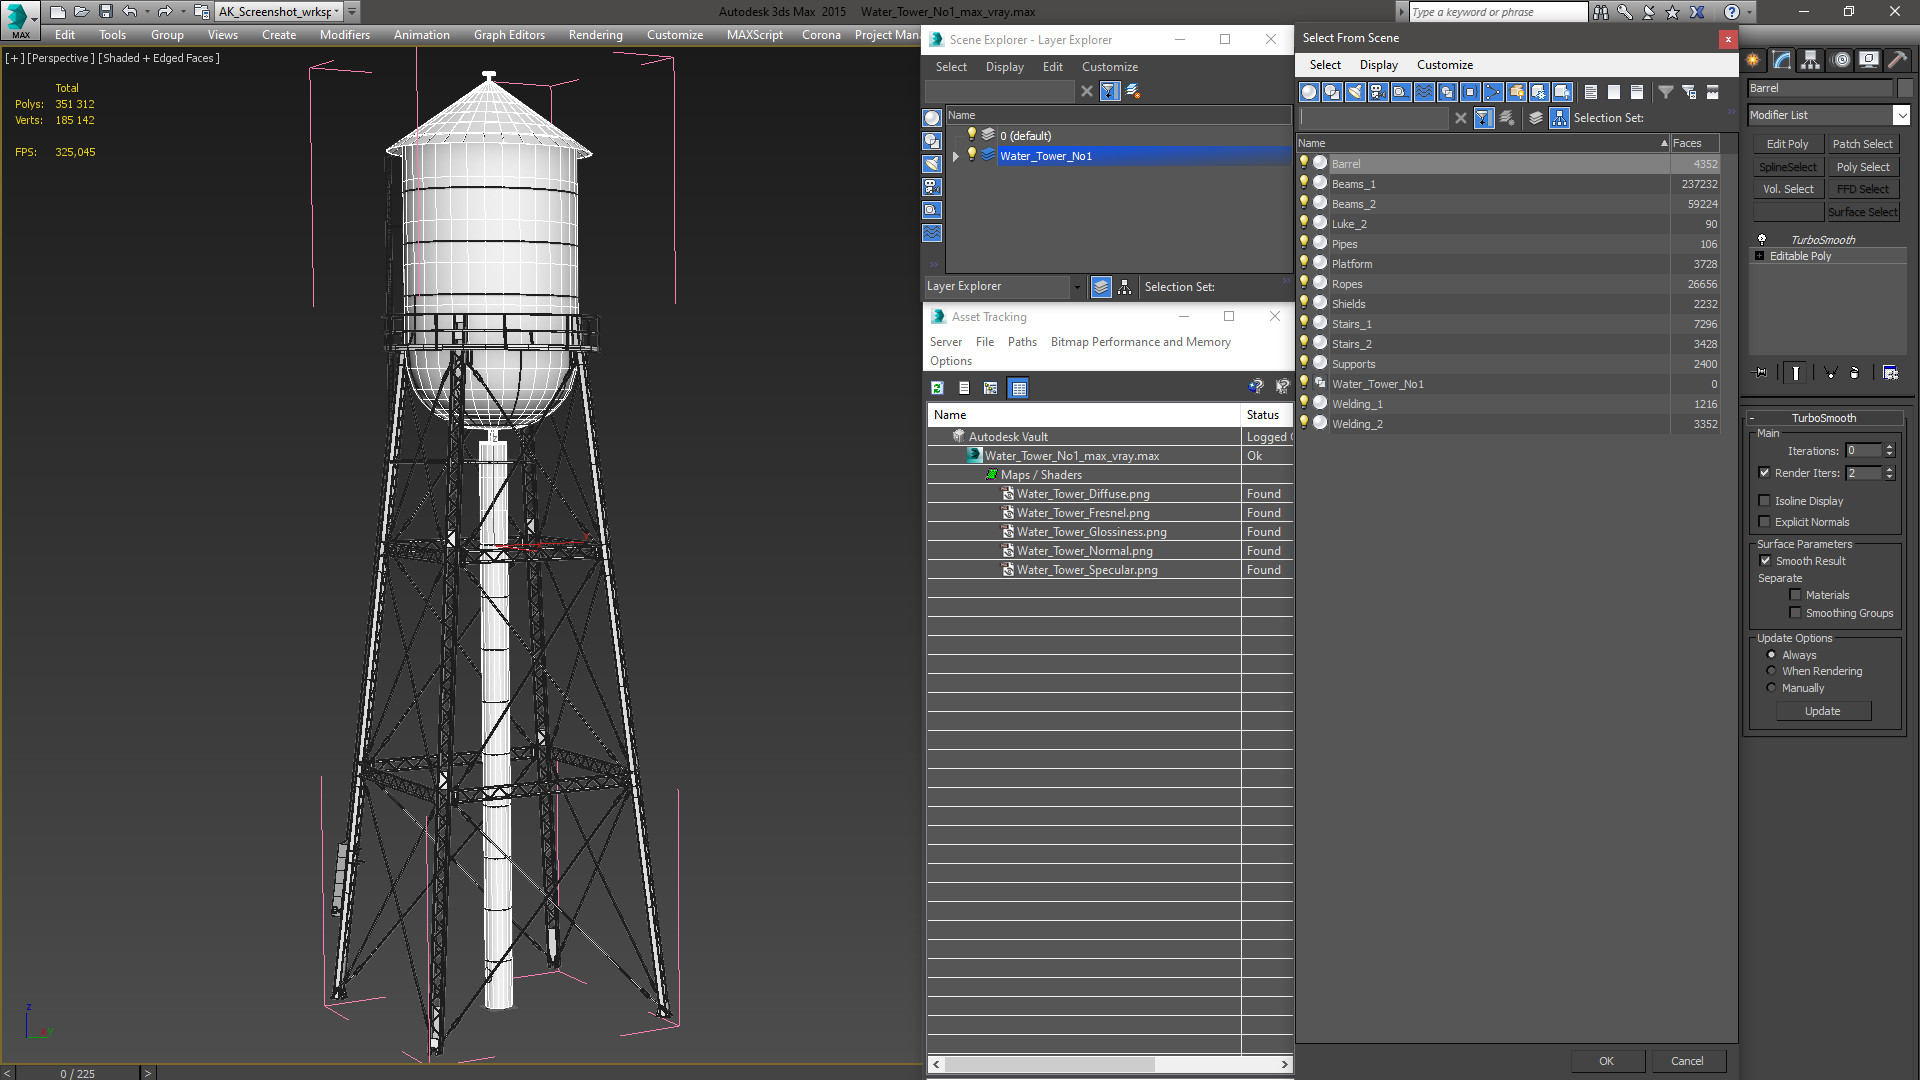Click the Update button in TurboSmooth

pos(1822,711)
